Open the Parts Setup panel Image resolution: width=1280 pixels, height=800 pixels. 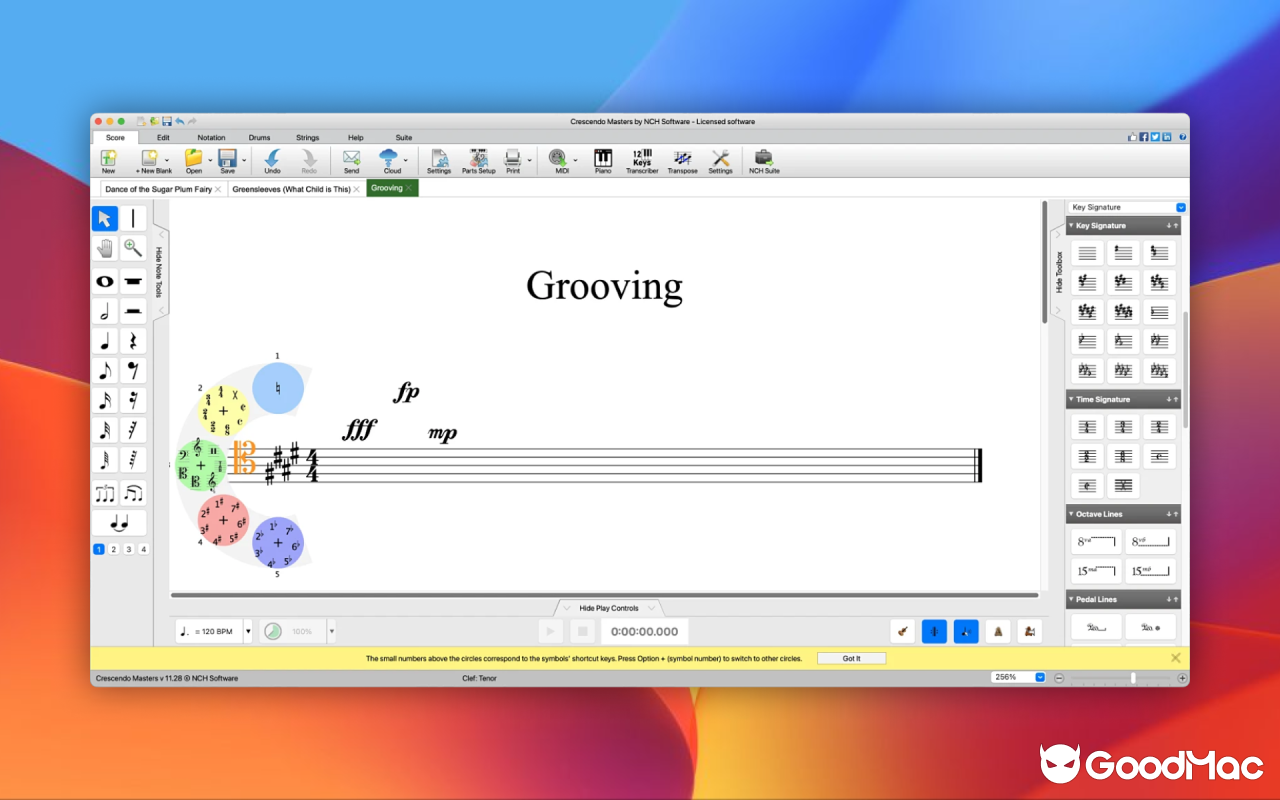pyautogui.click(x=478, y=160)
